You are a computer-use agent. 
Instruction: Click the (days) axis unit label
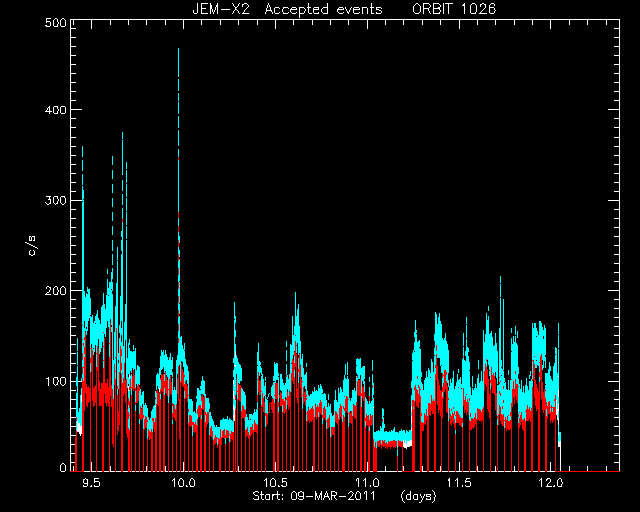tap(418, 496)
